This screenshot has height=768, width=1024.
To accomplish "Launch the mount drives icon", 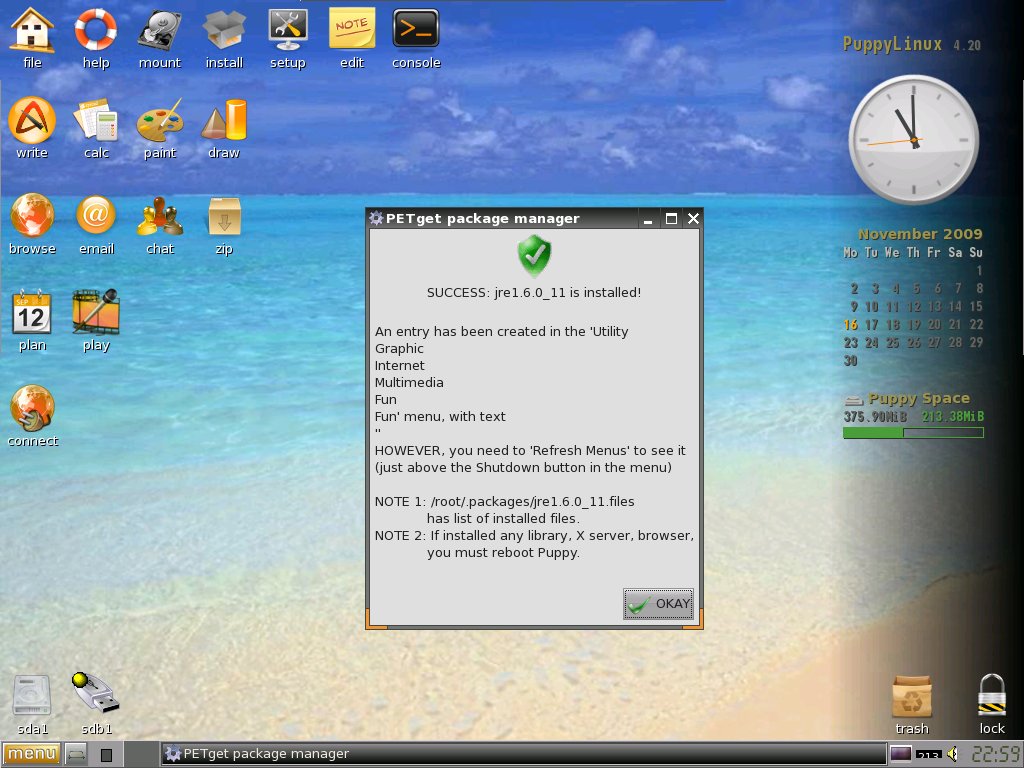I will pyautogui.click(x=159, y=30).
